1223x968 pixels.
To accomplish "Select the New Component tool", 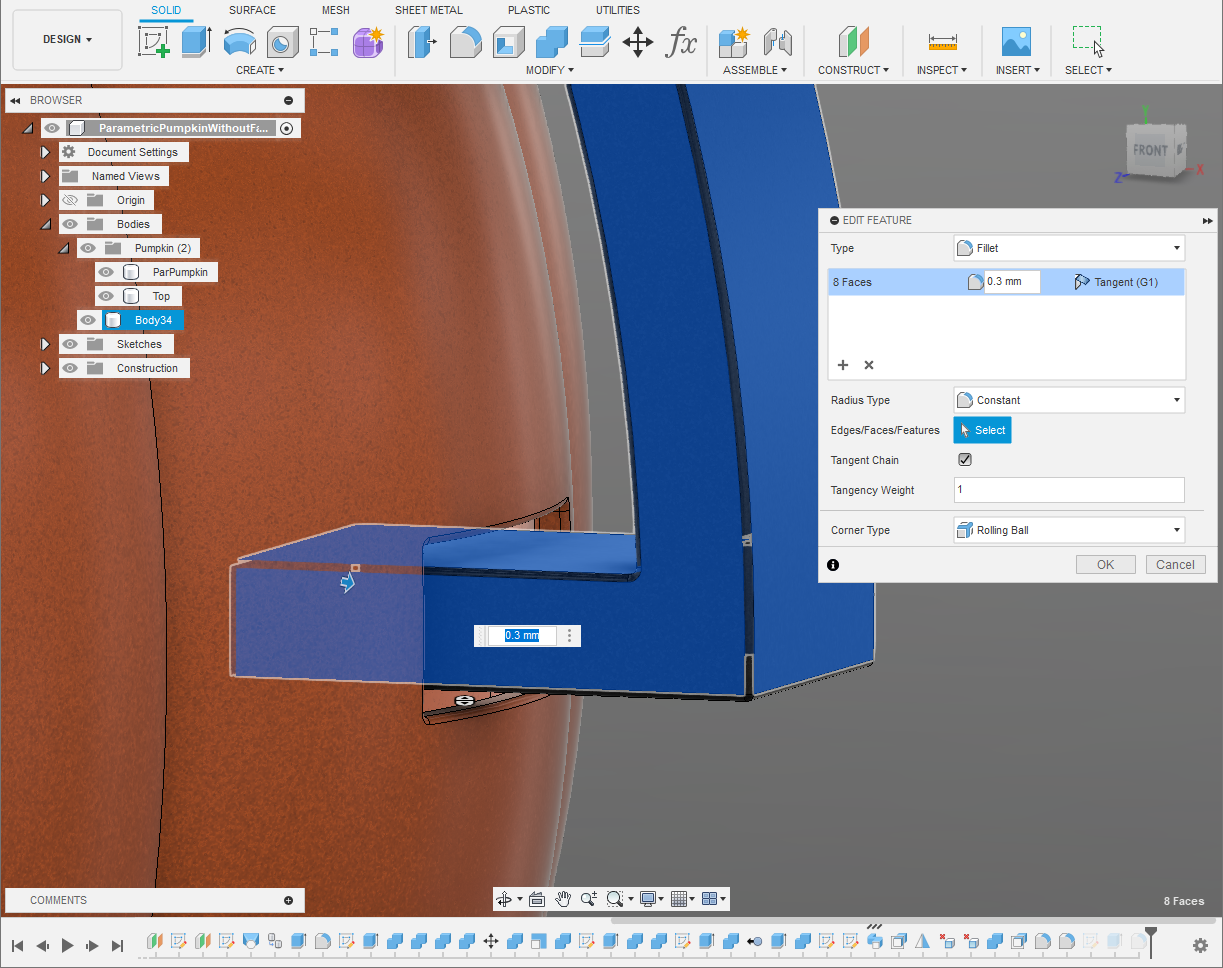I will click(734, 42).
